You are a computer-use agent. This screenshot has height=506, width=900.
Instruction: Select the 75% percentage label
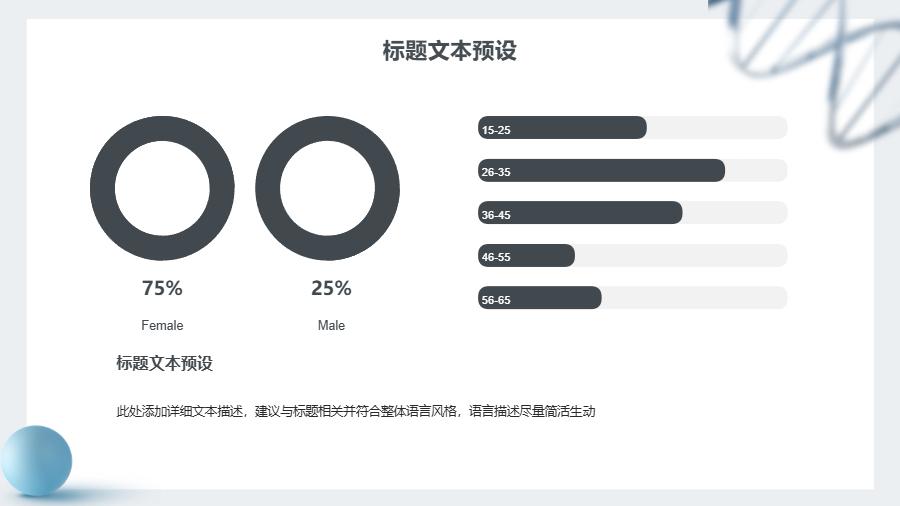162,288
